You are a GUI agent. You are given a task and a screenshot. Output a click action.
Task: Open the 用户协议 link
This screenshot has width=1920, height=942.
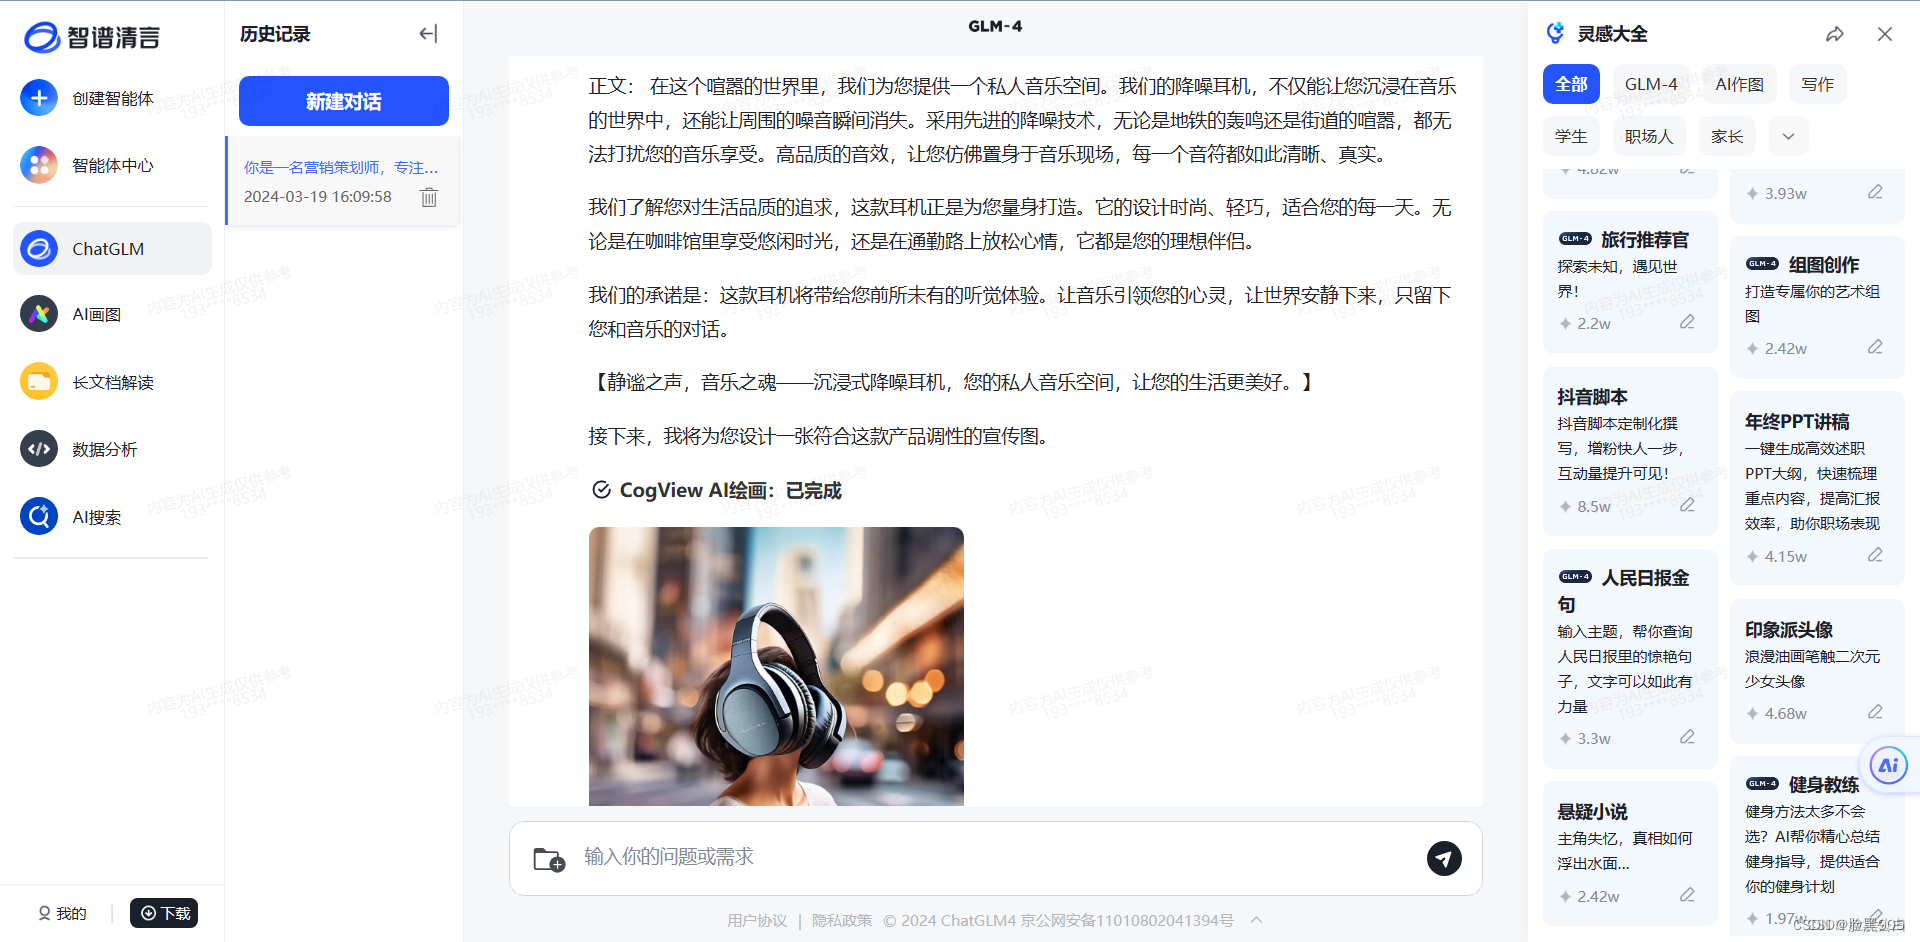(757, 920)
